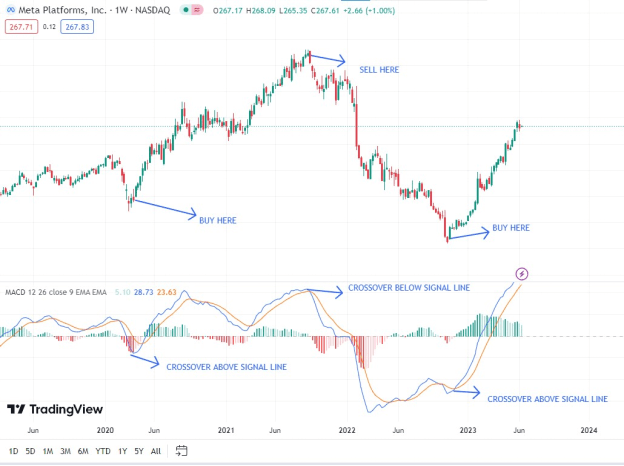Click the 2023 label on time axis
Viewport: 624px width, 466px height.
point(468,430)
